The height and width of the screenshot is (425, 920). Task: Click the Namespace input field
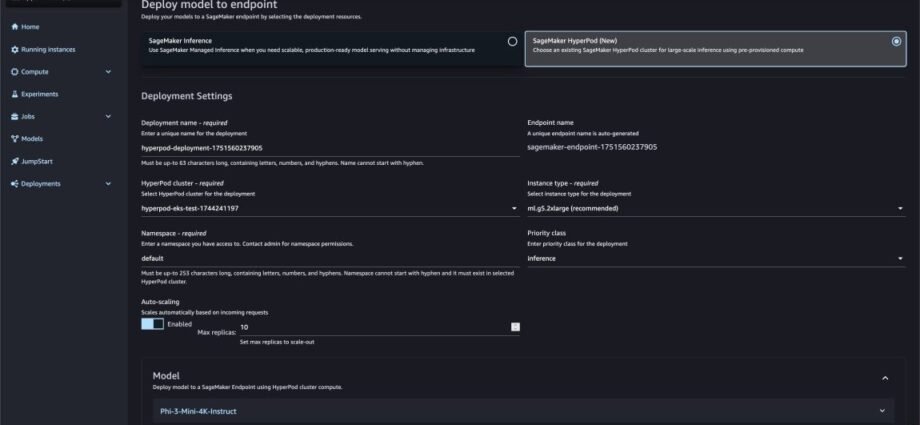[330, 258]
